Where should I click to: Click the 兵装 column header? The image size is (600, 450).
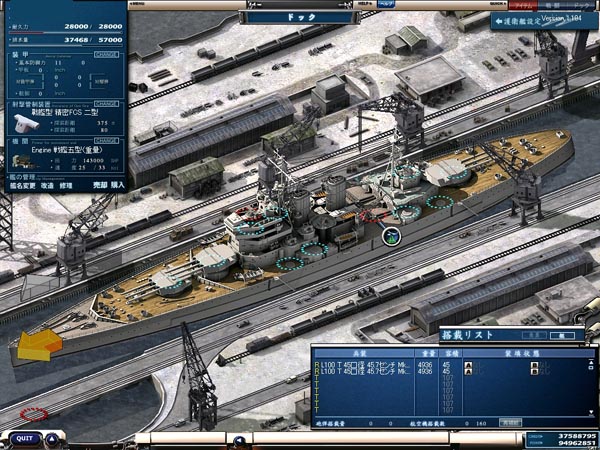pyautogui.click(x=364, y=353)
